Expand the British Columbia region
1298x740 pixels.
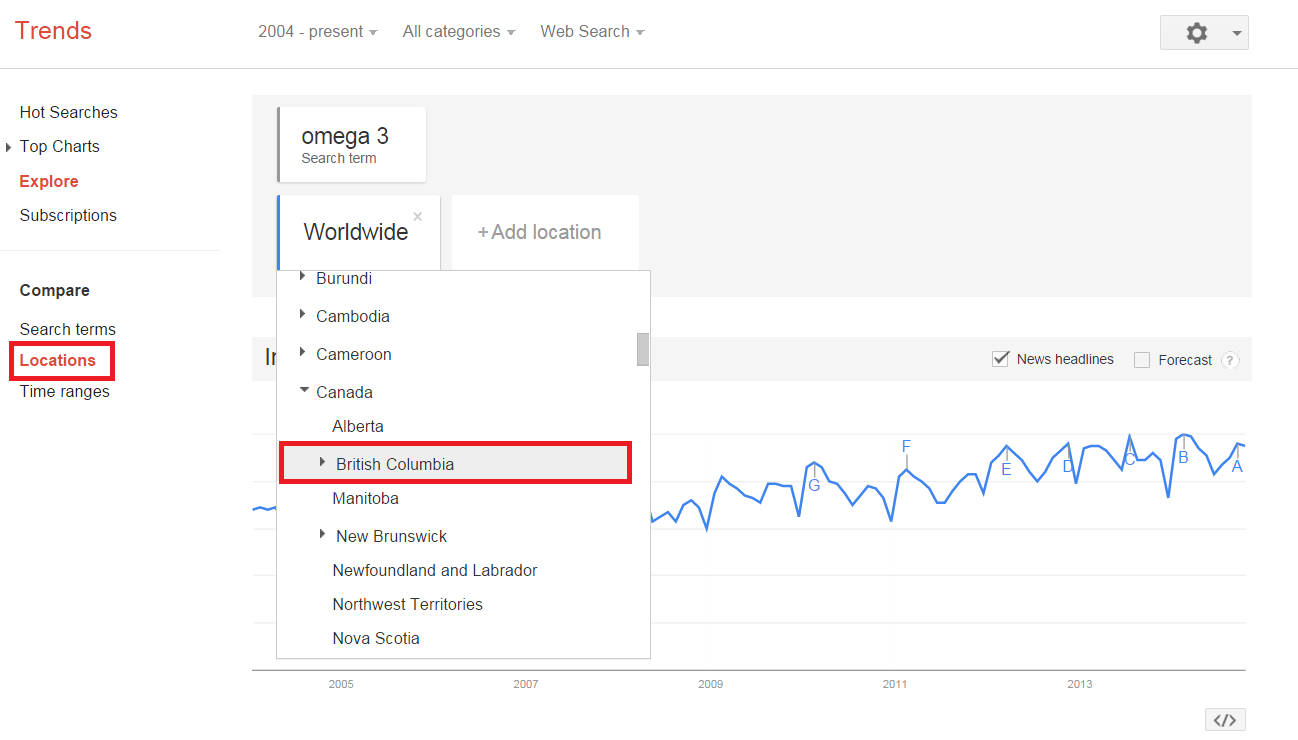coord(322,463)
